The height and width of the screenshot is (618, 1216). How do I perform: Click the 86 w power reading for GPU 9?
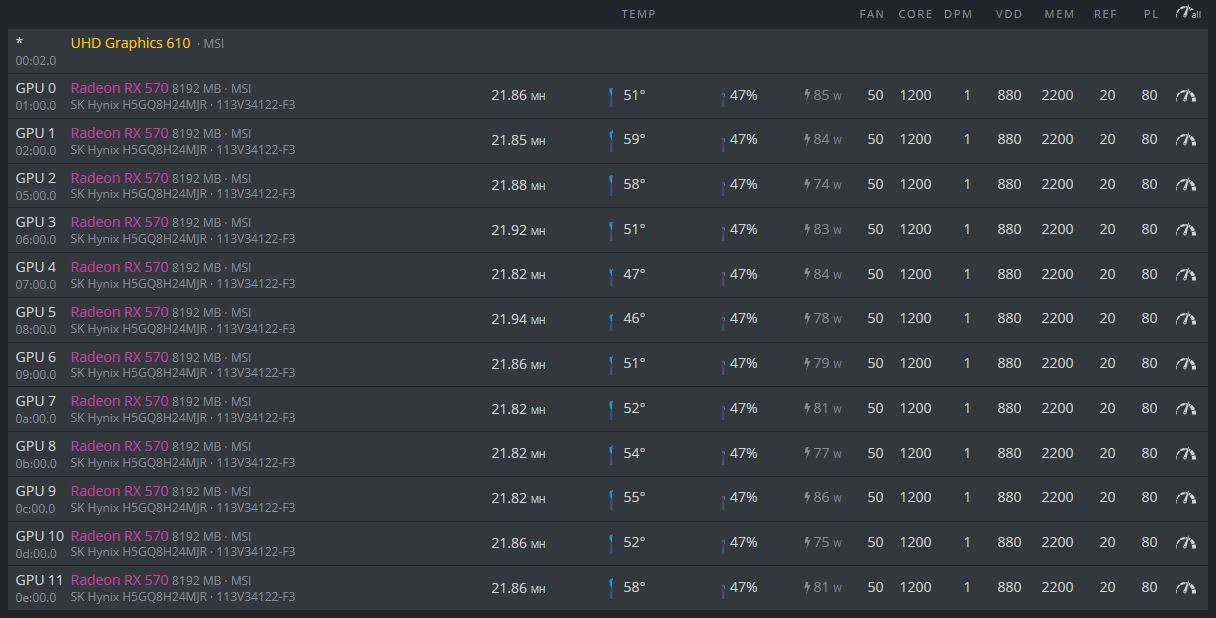827,498
